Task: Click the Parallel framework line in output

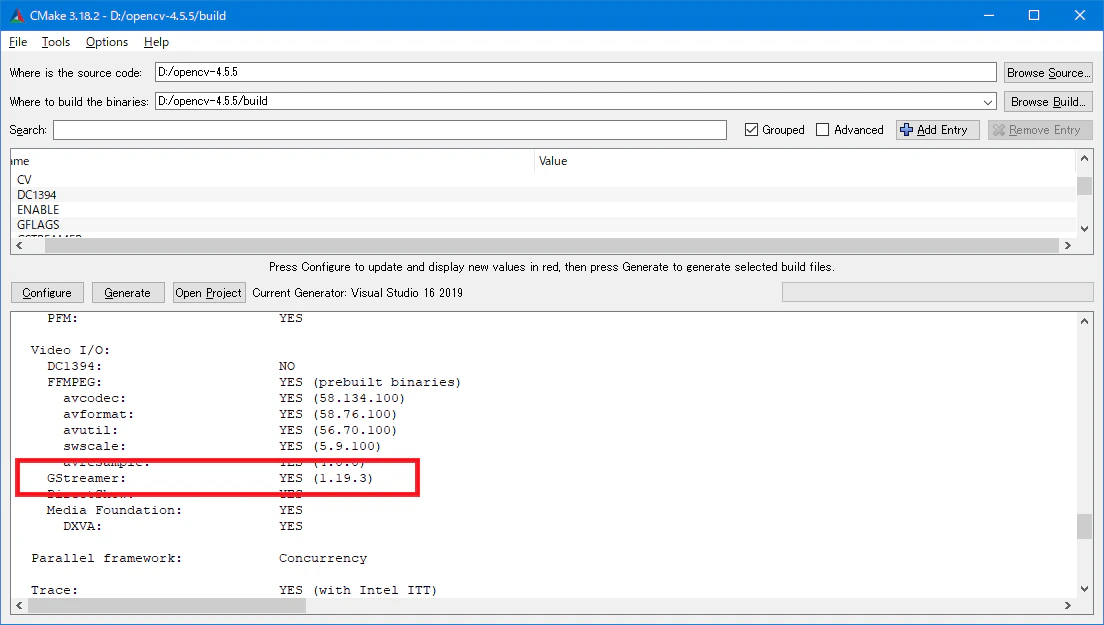Action: pyautogui.click(x=199, y=558)
